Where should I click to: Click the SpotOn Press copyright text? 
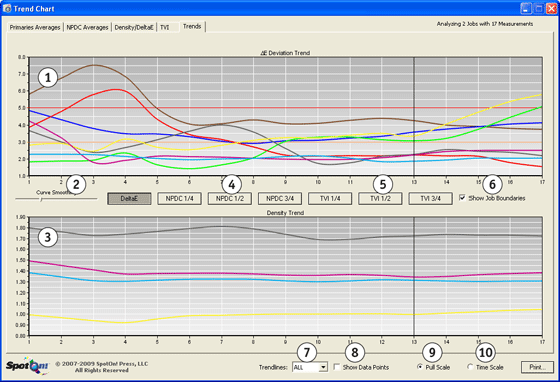coord(102,367)
